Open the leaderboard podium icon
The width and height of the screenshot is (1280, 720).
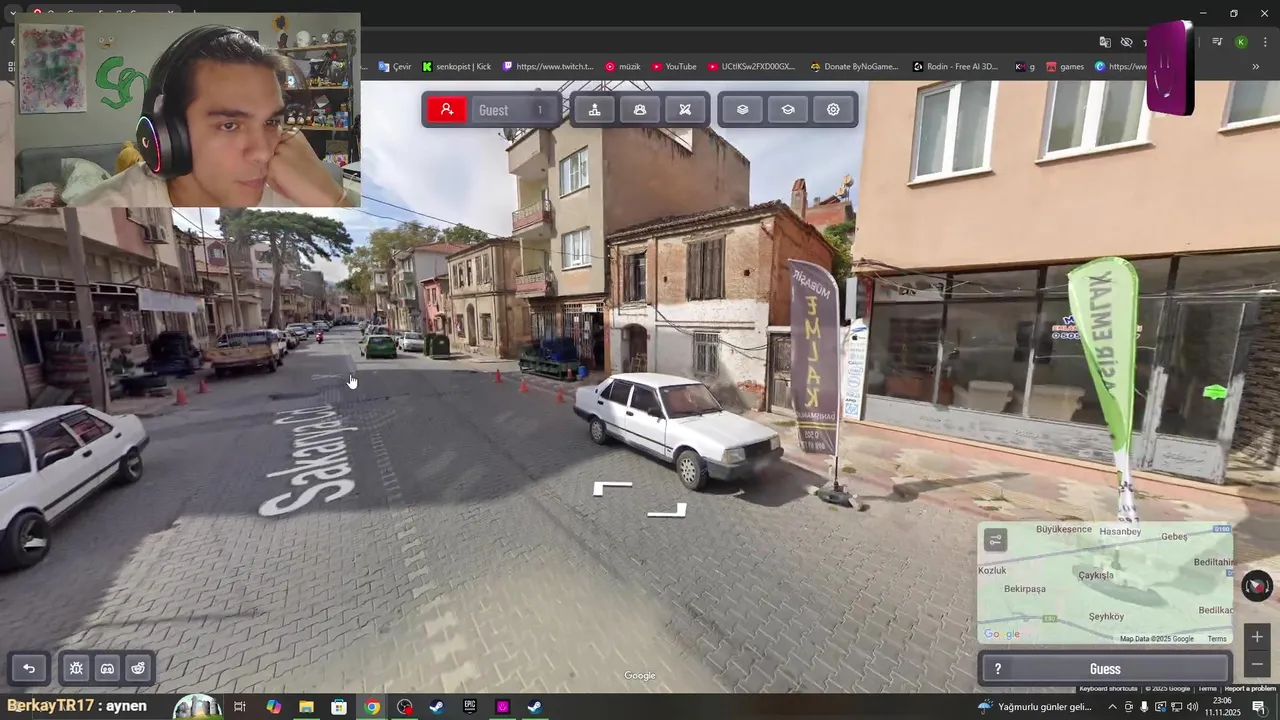(594, 110)
